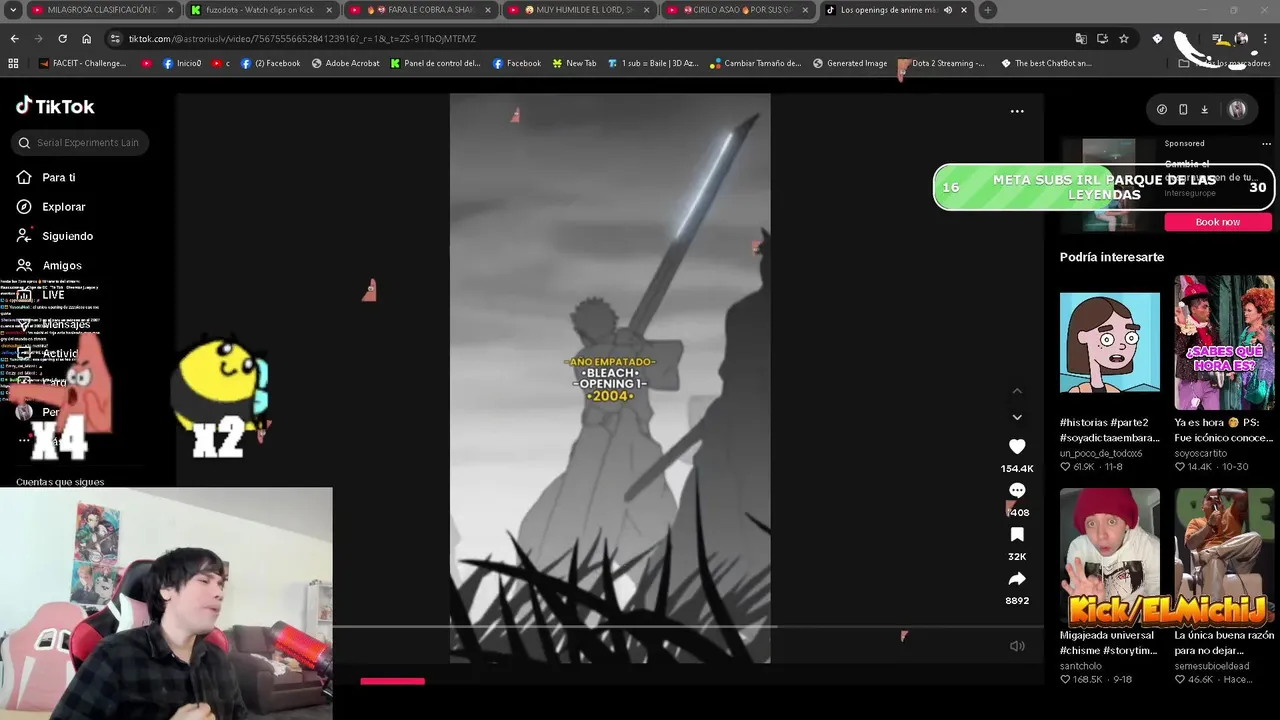The width and height of the screenshot is (1280, 720).
Task: Close the fuzodota Kick tab
Action: coord(330,10)
